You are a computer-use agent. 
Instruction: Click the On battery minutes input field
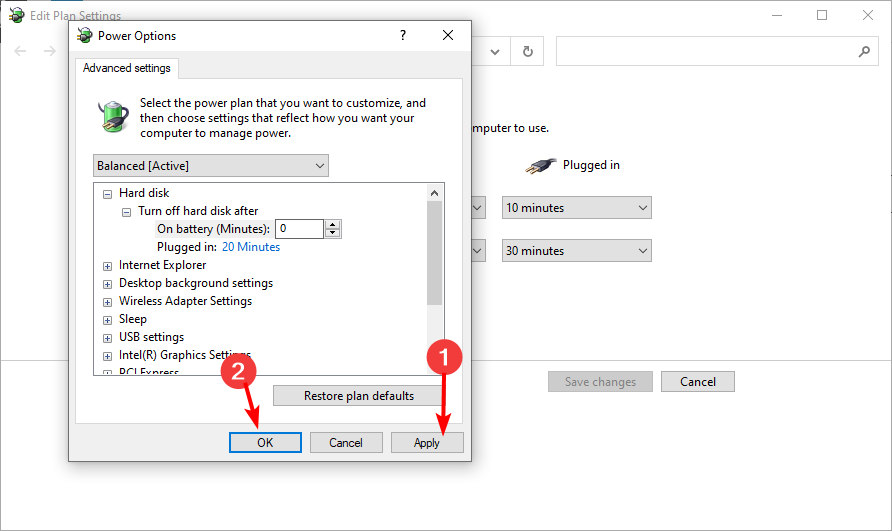[299, 229]
